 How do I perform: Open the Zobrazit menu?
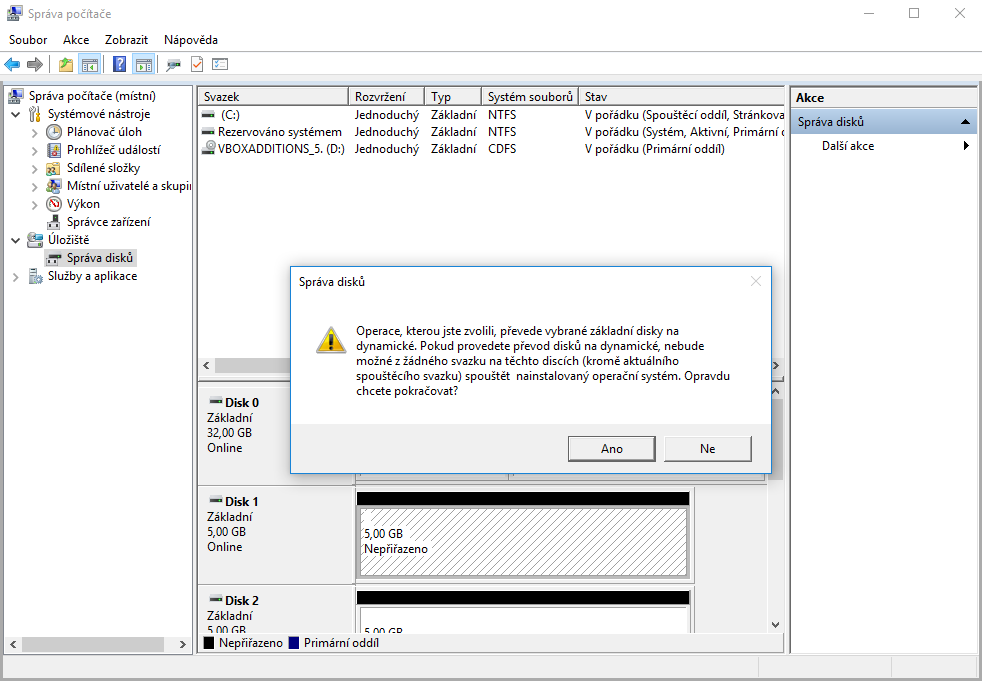(x=126, y=40)
